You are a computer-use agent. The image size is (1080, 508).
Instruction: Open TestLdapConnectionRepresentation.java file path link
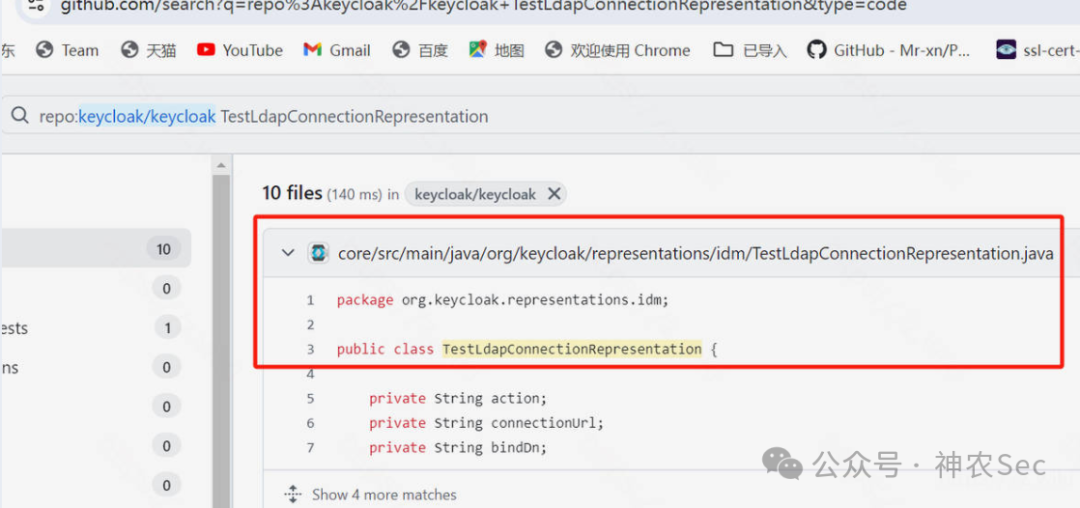pos(696,254)
